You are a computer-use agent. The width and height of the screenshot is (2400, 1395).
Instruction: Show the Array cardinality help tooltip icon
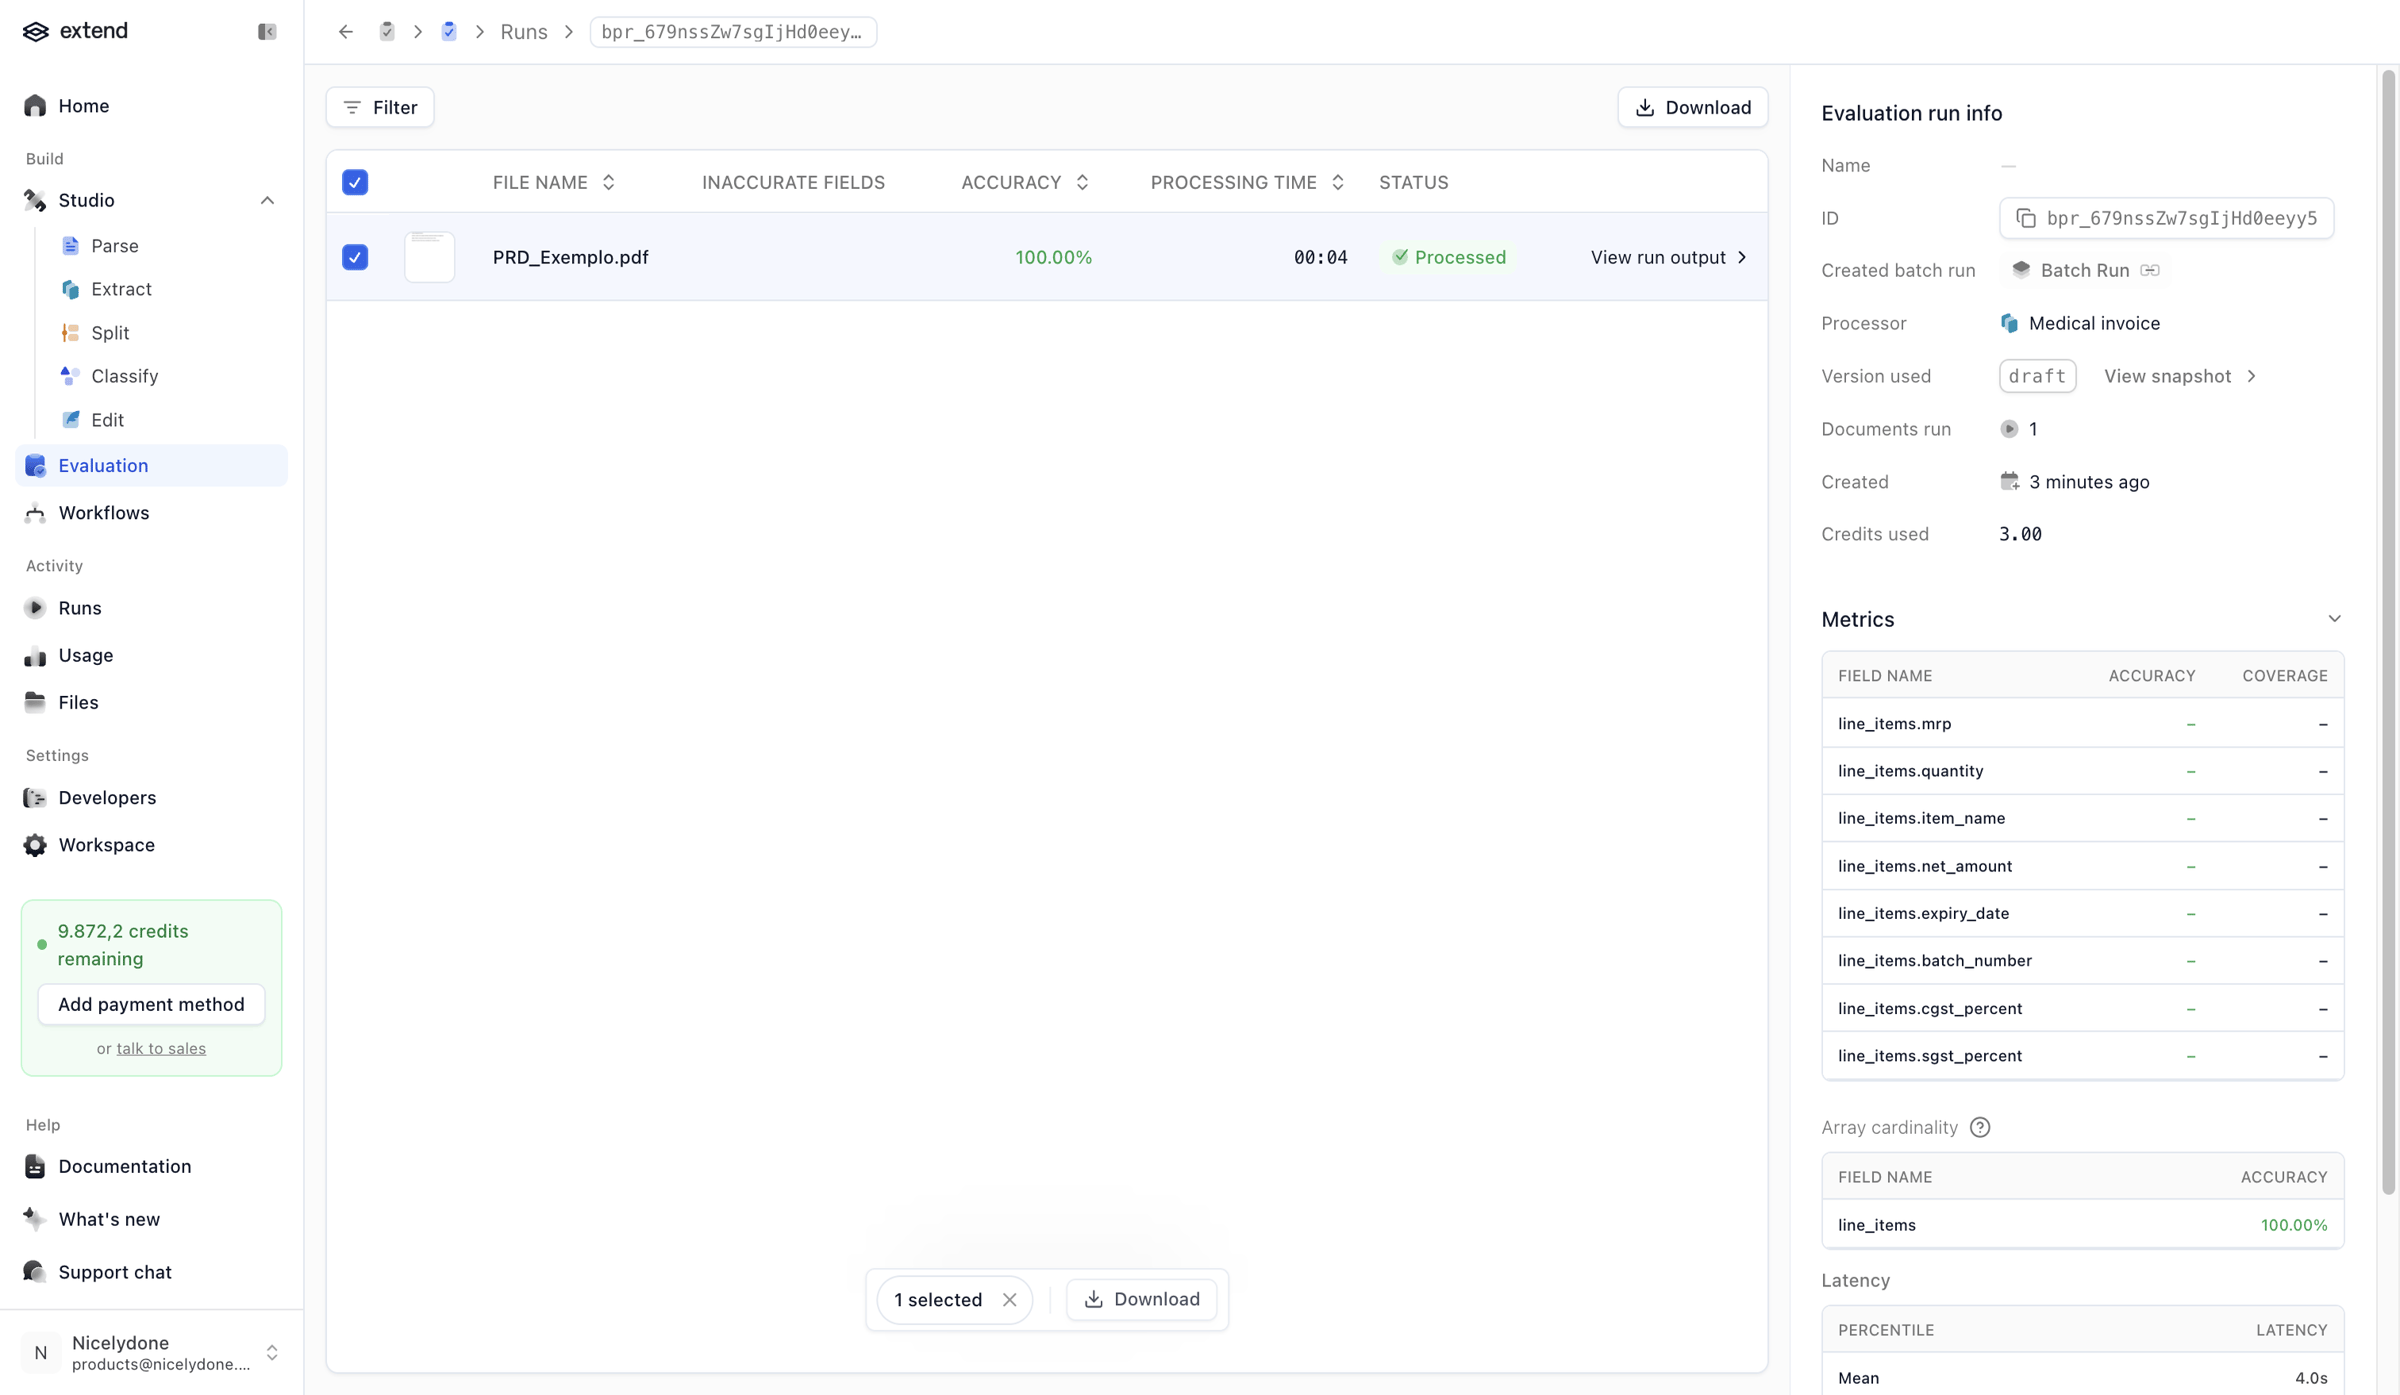coord(1980,1127)
